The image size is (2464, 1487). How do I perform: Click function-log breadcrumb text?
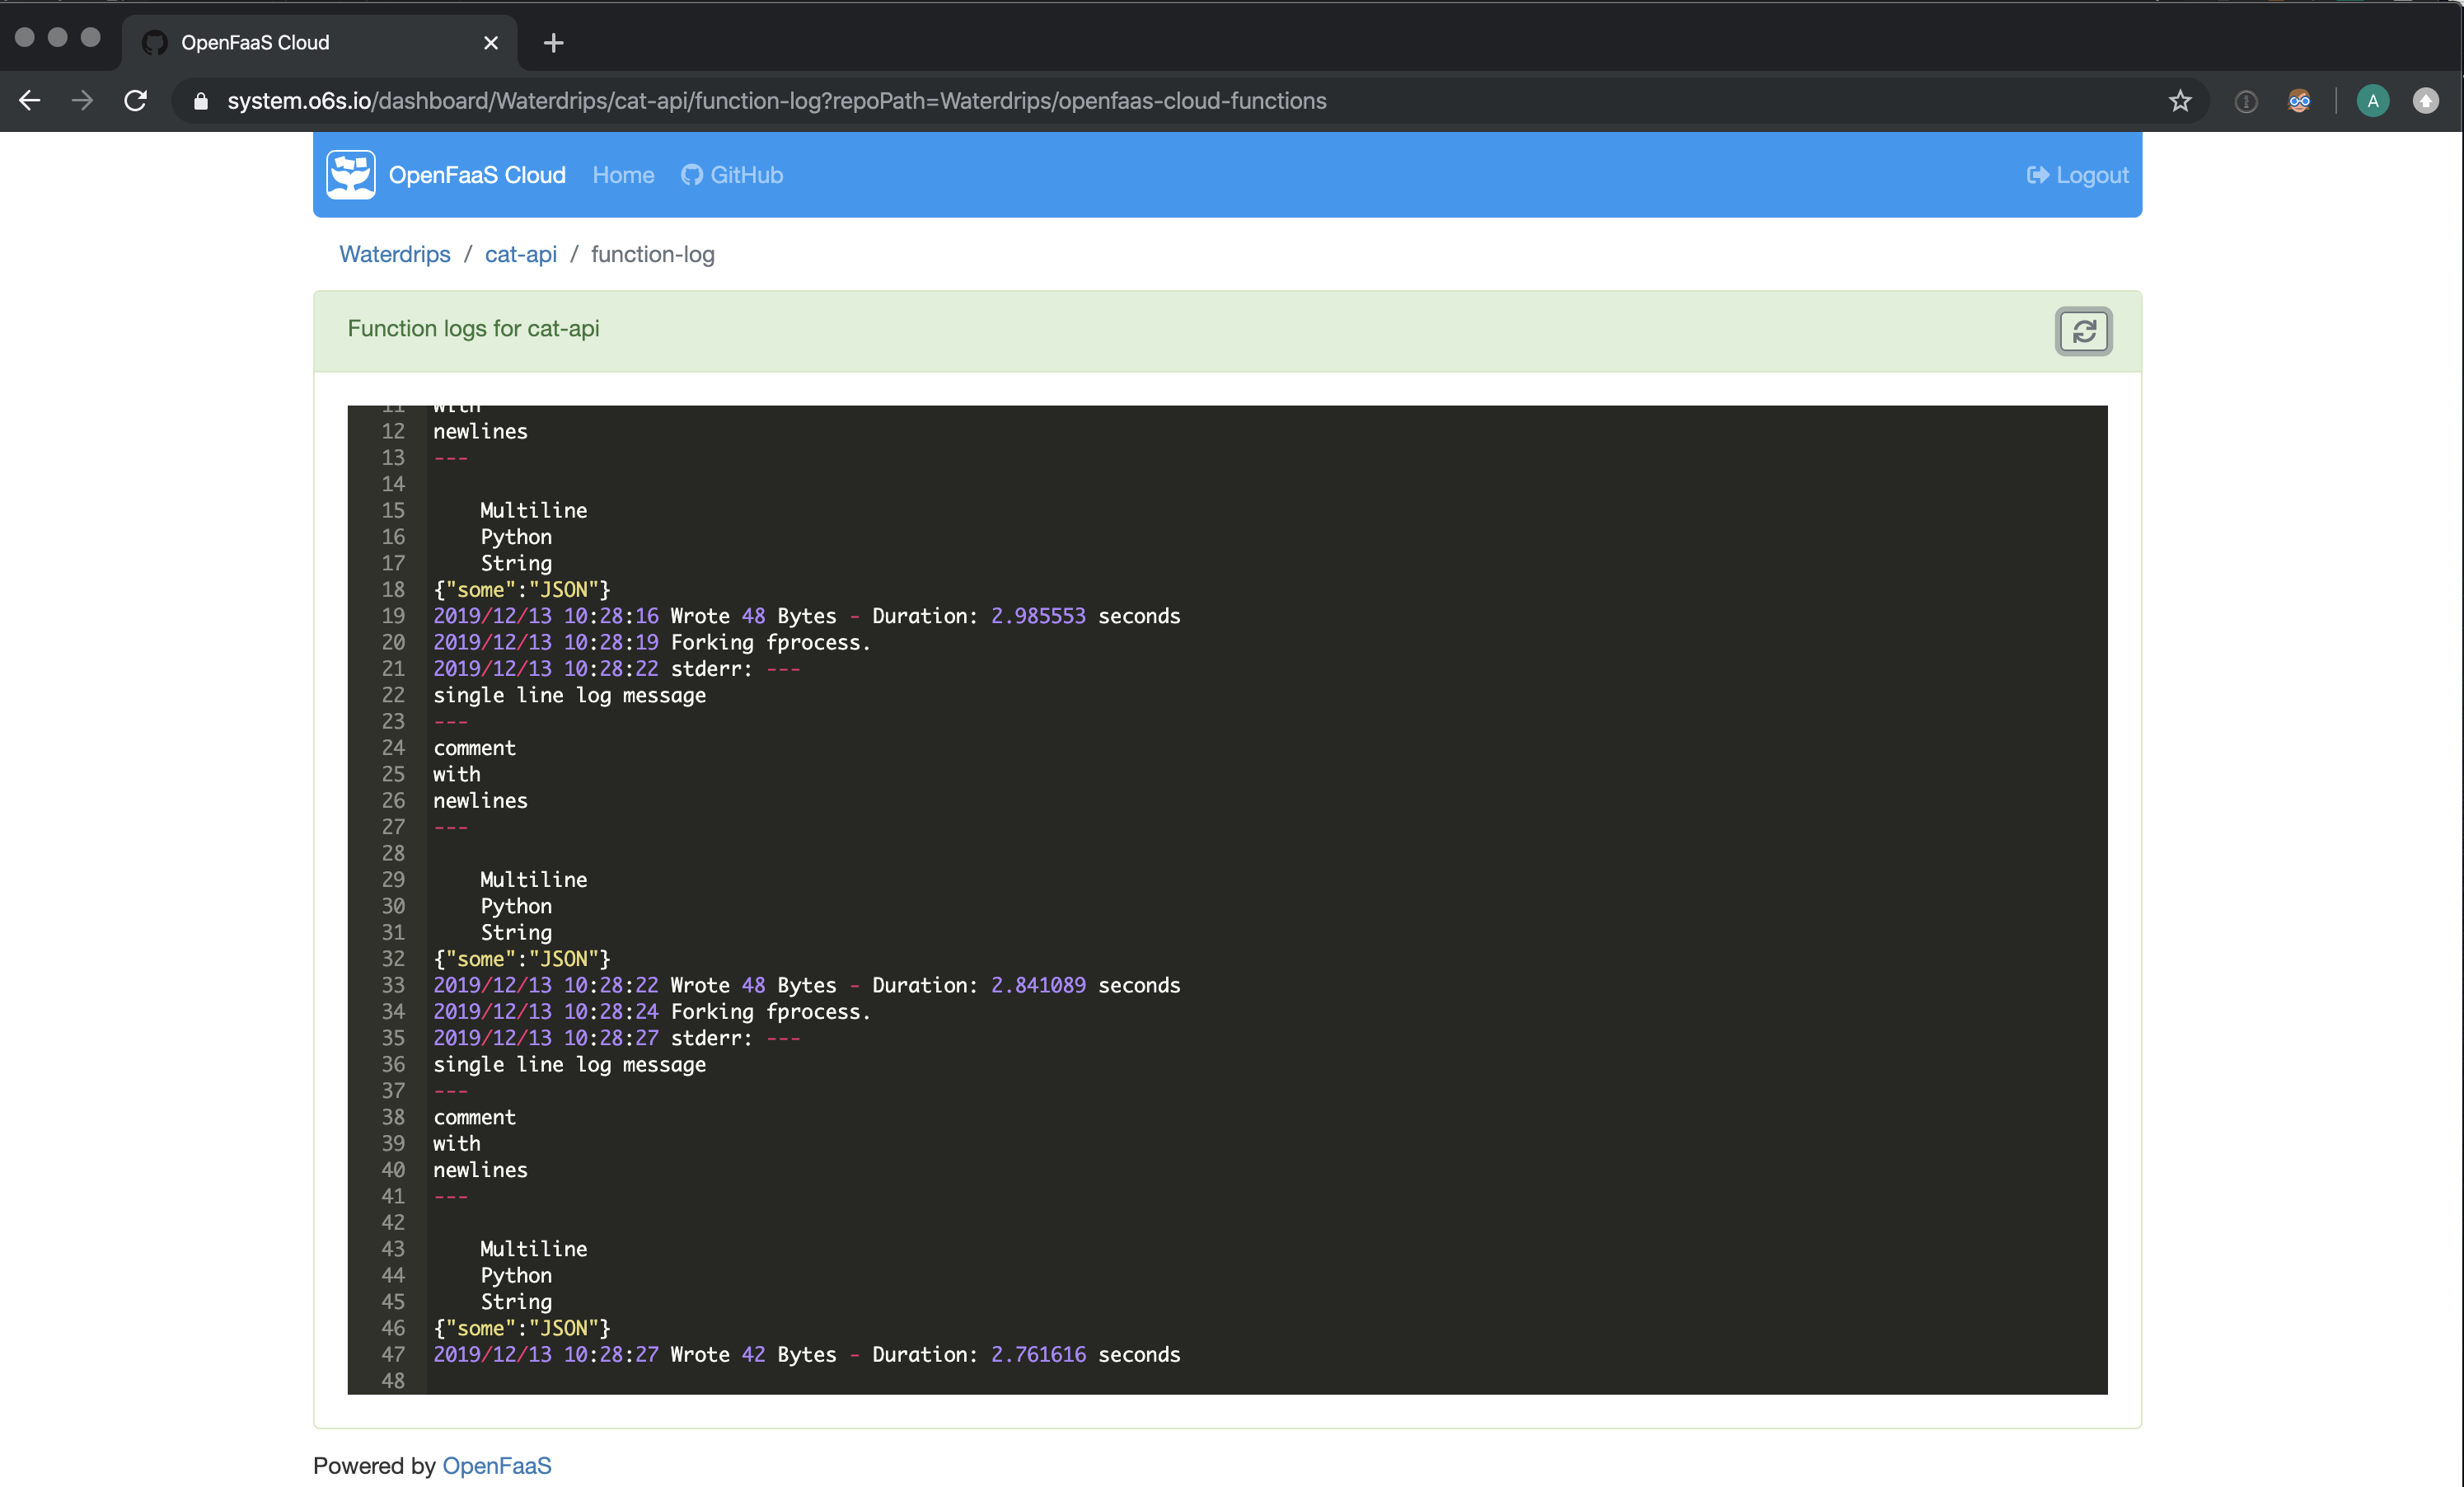coord(653,254)
